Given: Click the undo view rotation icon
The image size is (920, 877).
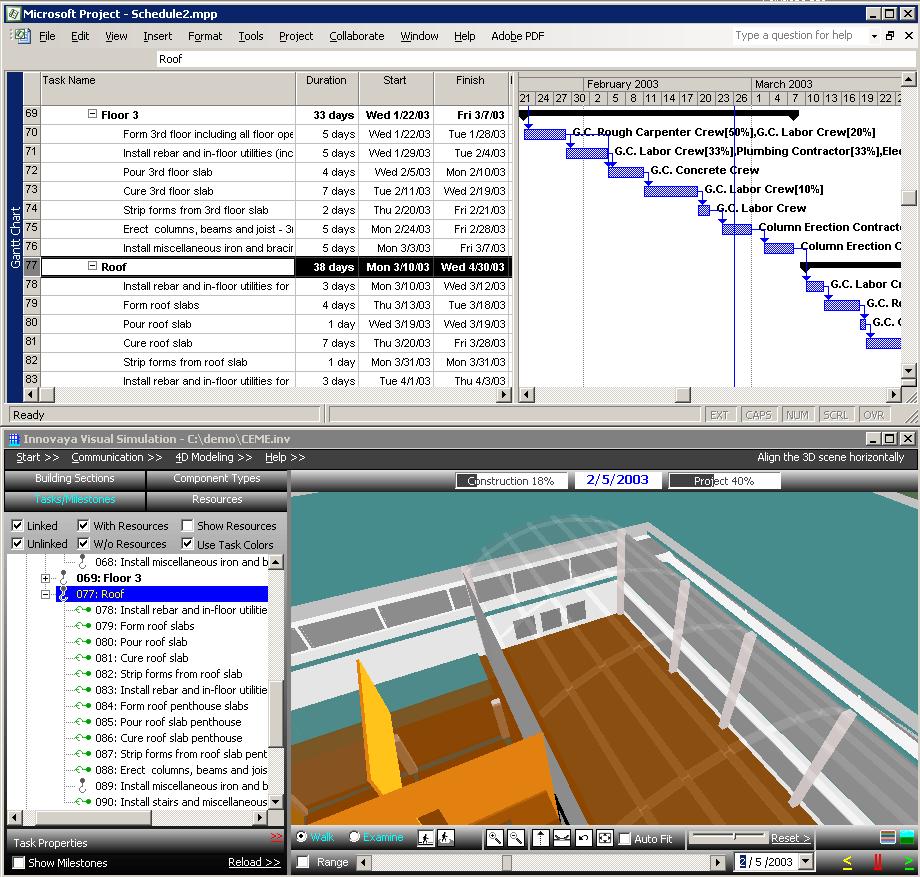Looking at the screenshot, I should click(583, 838).
